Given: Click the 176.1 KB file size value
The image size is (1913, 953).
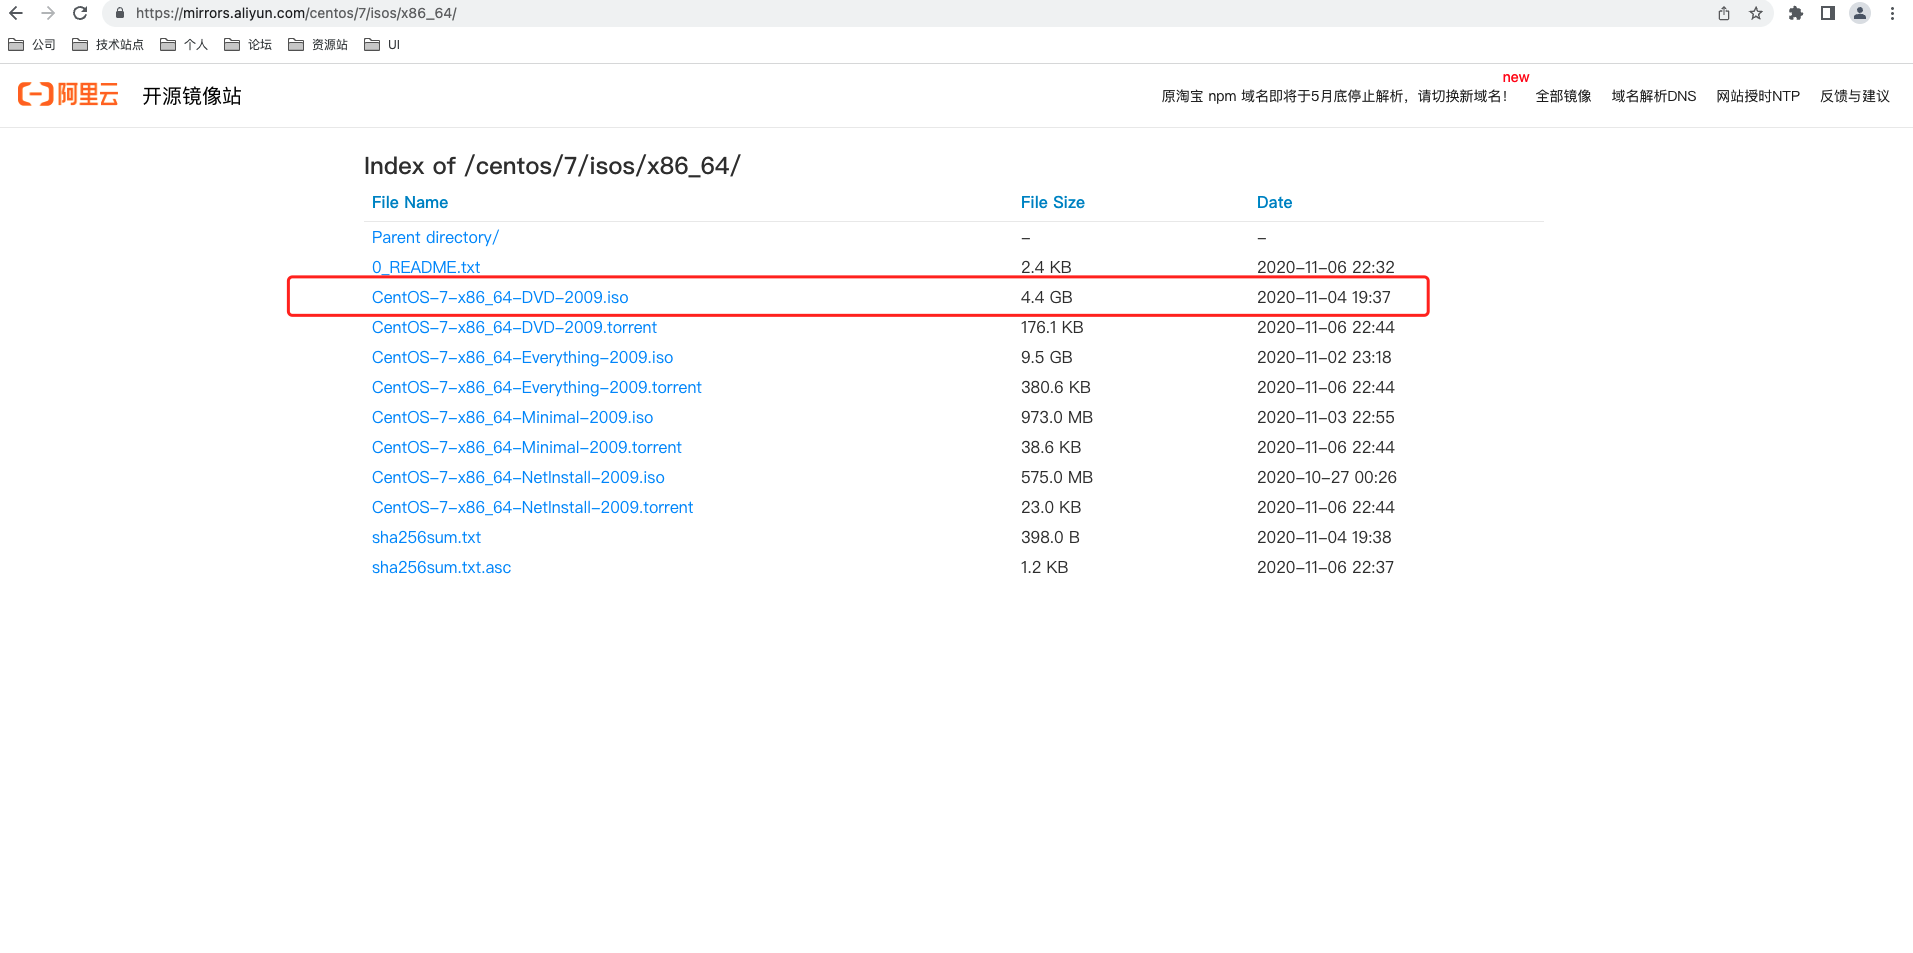Looking at the screenshot, I should tap(1052, 327).
